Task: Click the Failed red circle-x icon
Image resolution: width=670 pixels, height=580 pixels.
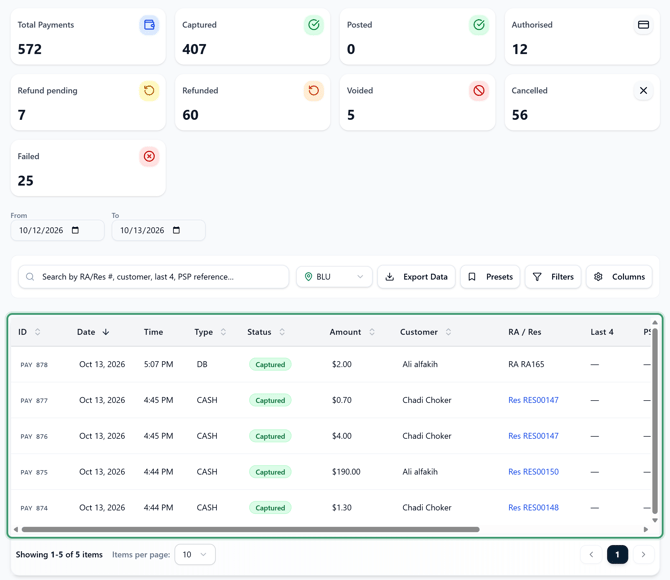Action: (x=149, y=156)
